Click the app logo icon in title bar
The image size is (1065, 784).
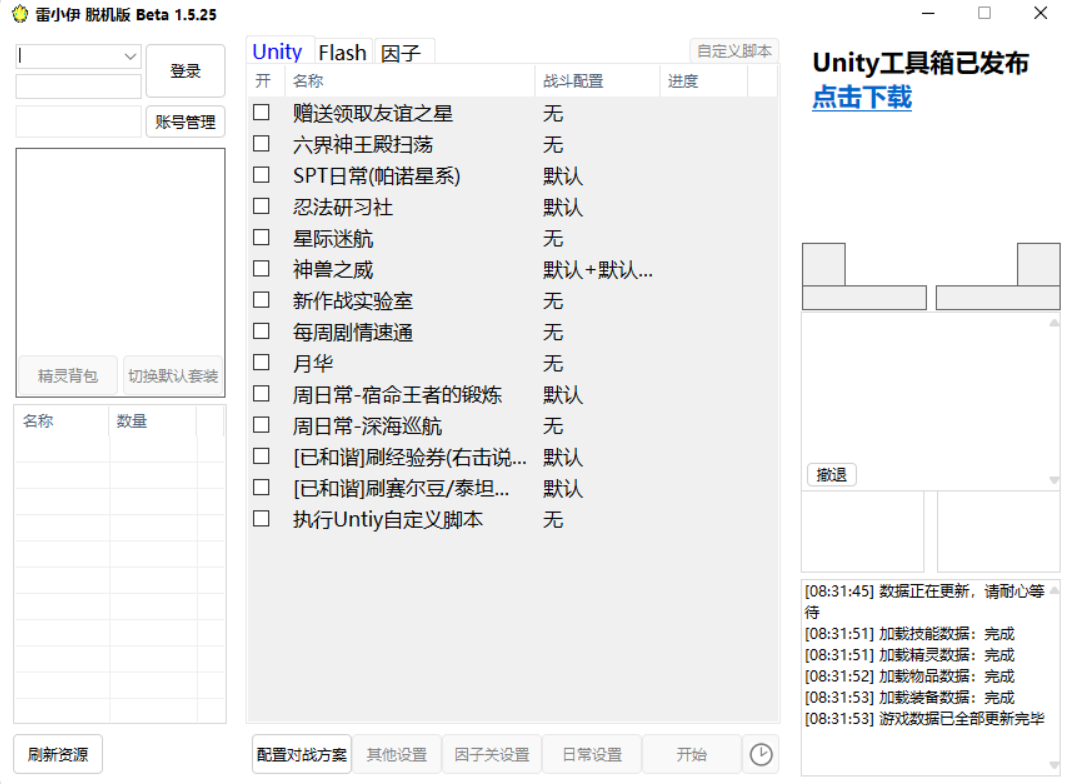pyautogui.click(x=19, y=14)
